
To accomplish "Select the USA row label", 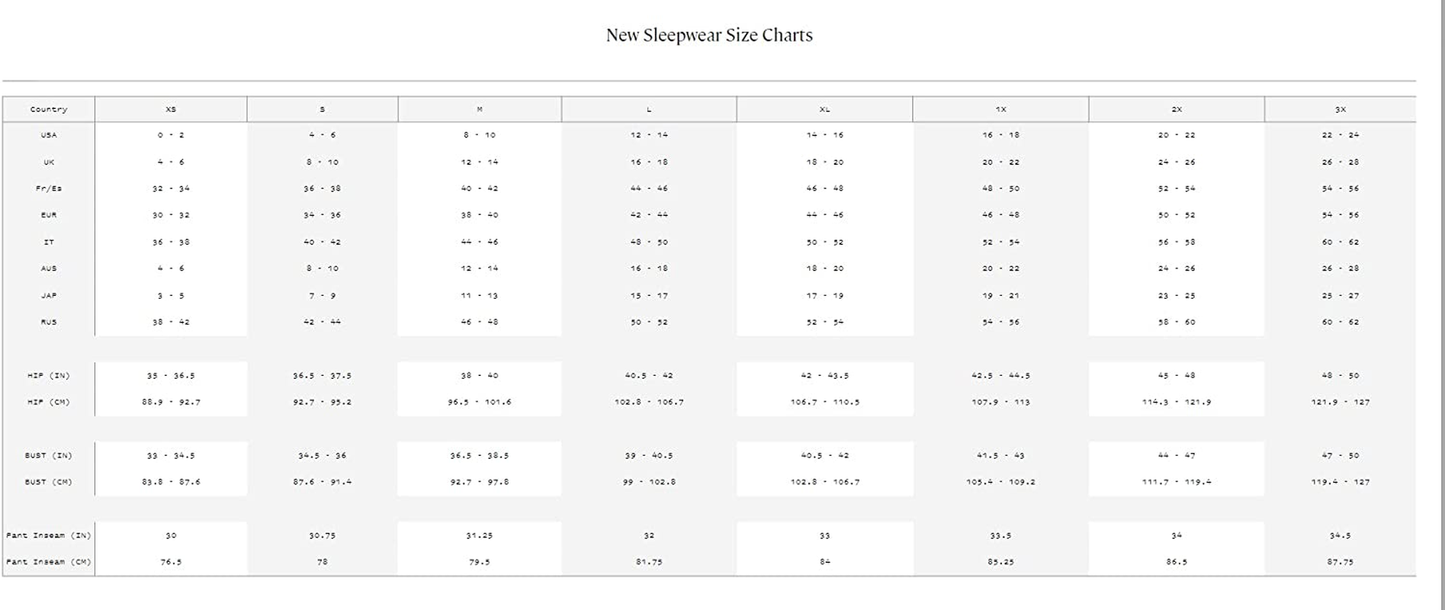I will tap(48, 135).
